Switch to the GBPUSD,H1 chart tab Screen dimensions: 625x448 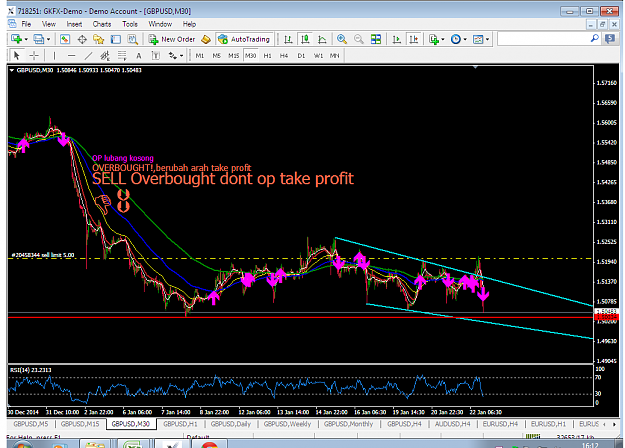180,424
